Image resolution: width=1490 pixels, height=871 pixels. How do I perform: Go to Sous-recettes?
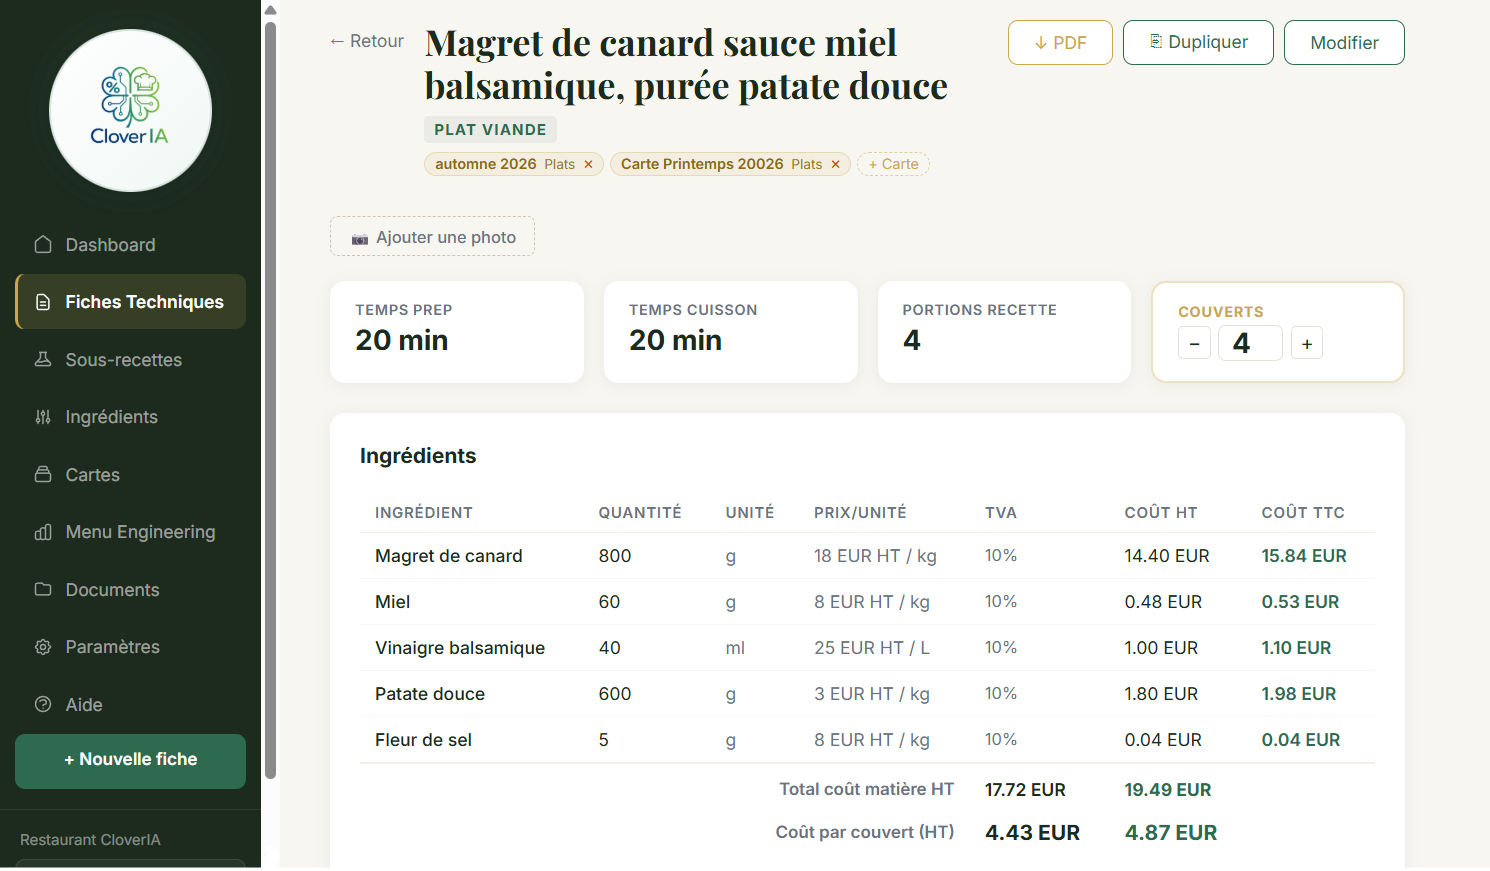(x=130, y=359)
